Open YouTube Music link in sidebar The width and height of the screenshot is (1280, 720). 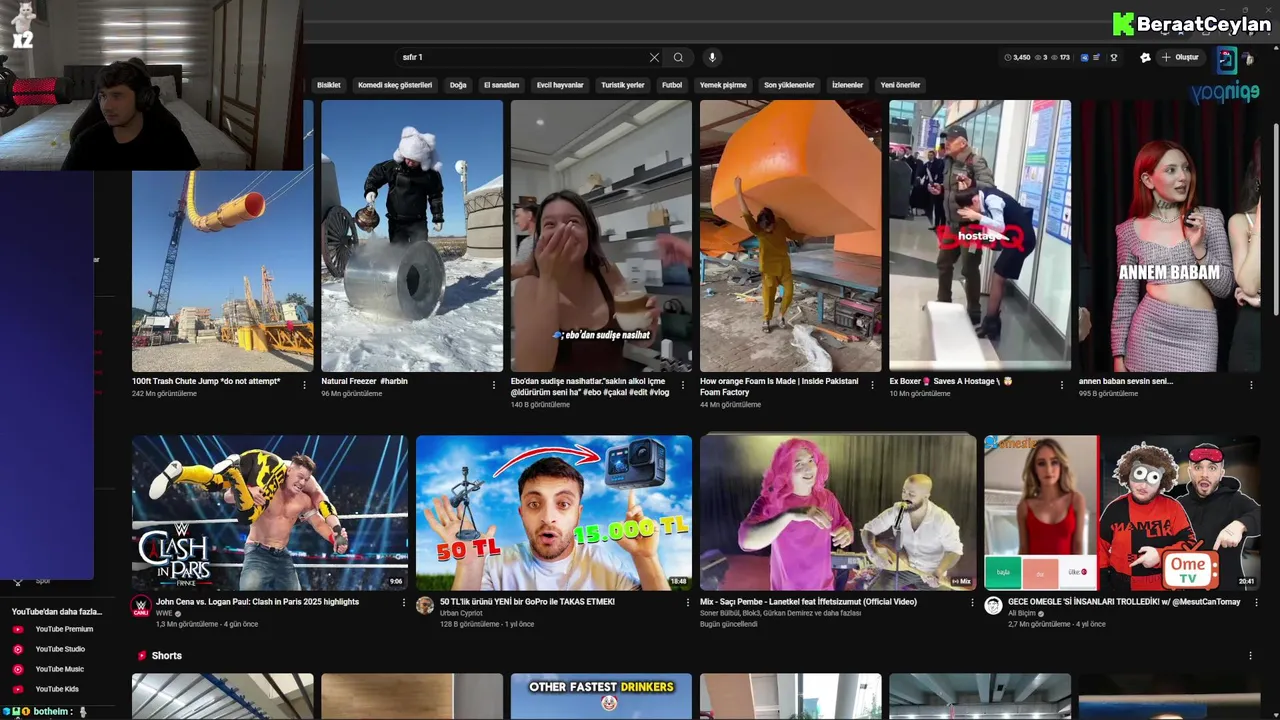(60, 669)
